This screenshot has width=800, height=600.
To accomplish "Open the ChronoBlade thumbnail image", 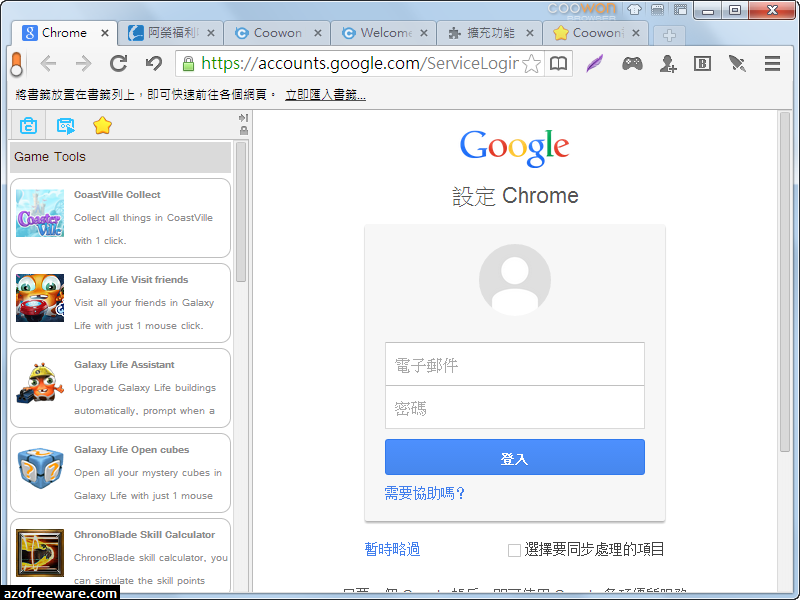I will [40, 553].
